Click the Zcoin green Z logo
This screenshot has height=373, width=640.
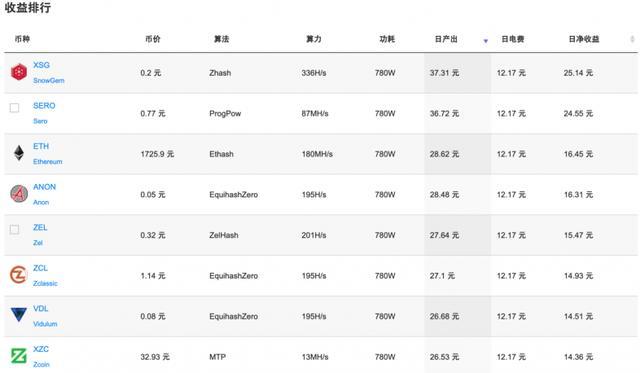[x=19, y=356]
